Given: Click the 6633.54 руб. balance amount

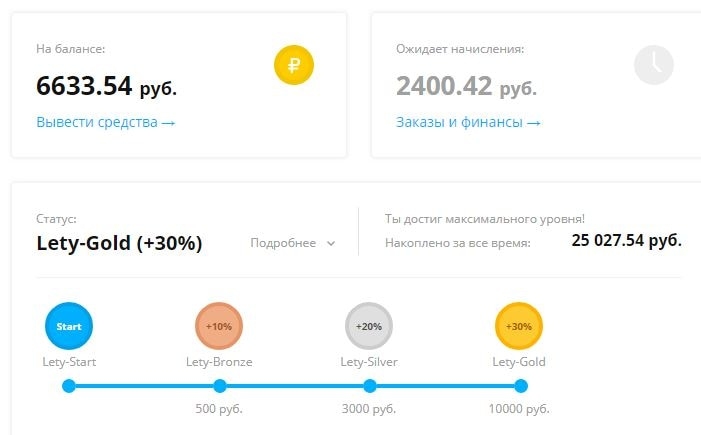Looking at the screenshot, I should pos(106,86).
